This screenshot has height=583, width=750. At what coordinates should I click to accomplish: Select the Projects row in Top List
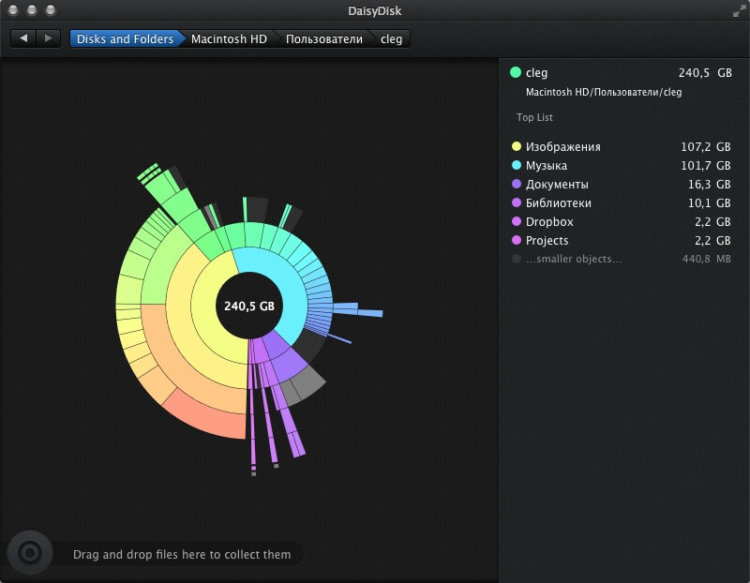[621, 240]
